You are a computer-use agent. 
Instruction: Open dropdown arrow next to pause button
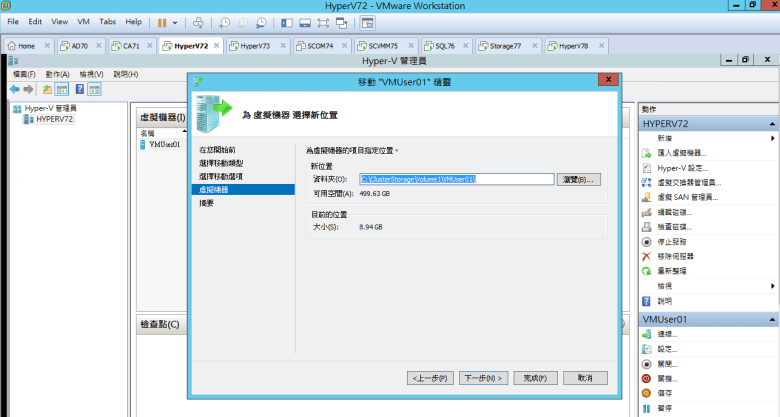176,21
